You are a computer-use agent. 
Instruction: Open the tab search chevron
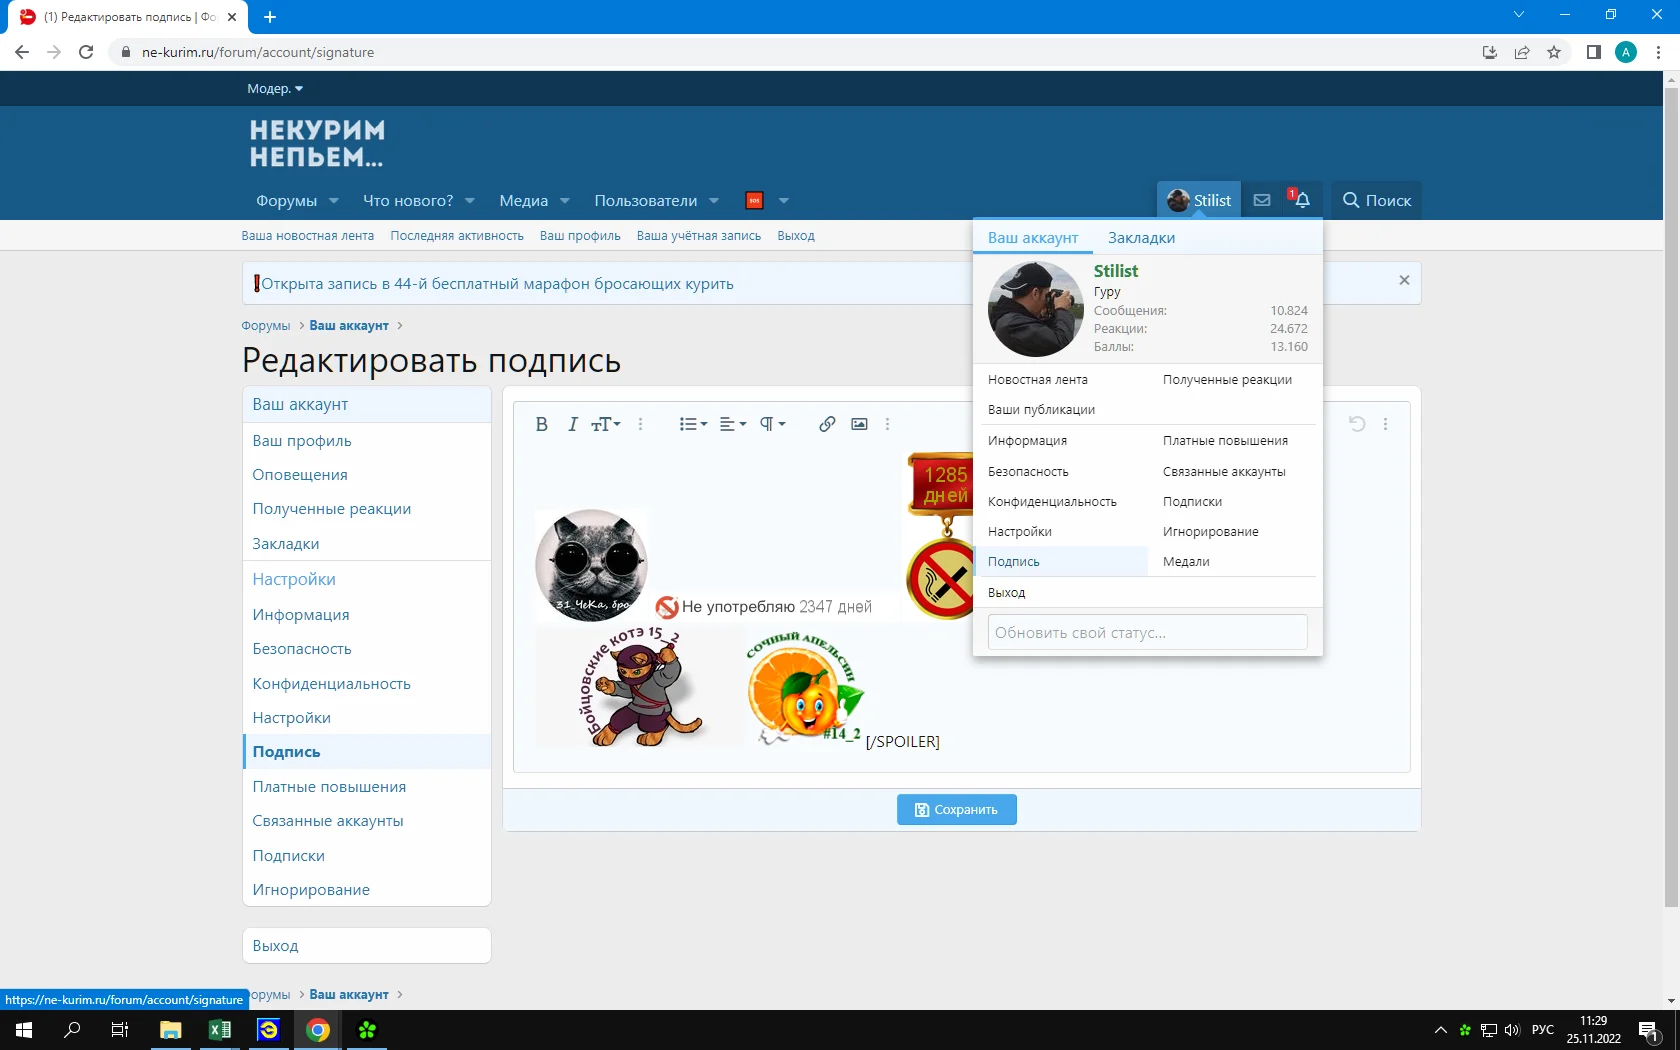(x=1519, y=14)
